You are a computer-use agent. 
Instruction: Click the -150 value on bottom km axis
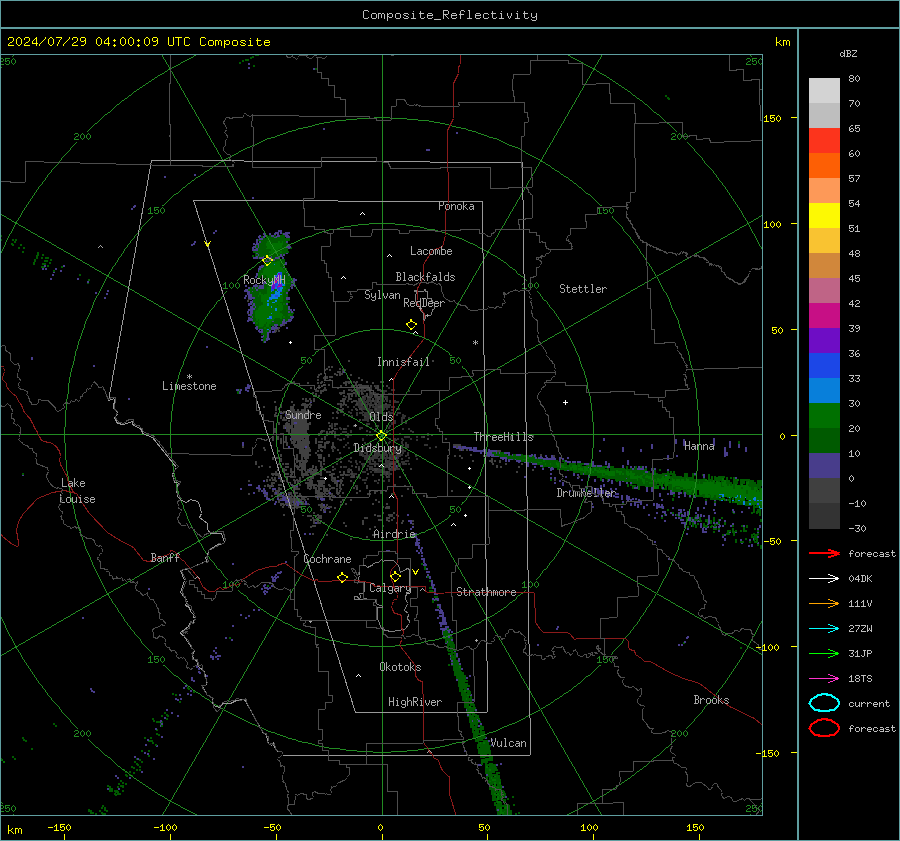click(x=59, y=827)
